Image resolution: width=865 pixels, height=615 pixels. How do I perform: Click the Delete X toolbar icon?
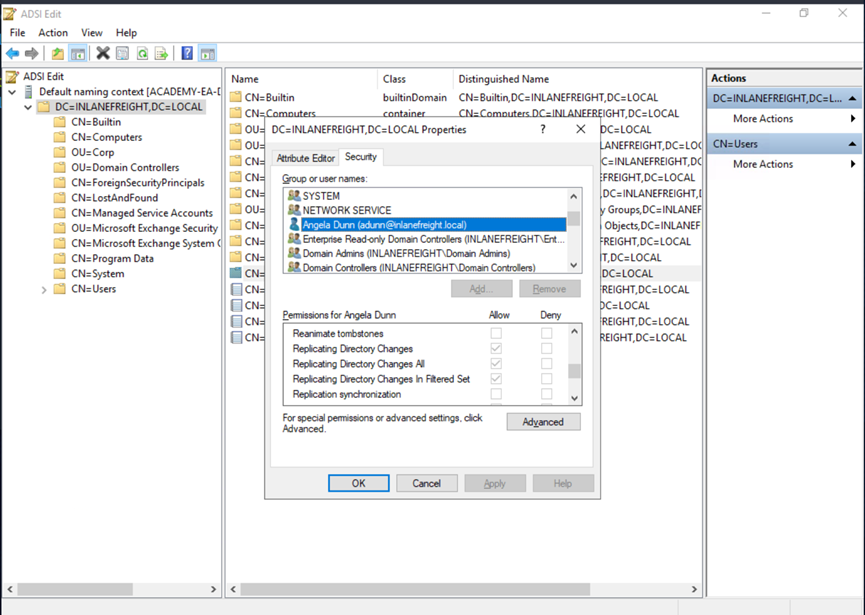(x=103, y=54)
